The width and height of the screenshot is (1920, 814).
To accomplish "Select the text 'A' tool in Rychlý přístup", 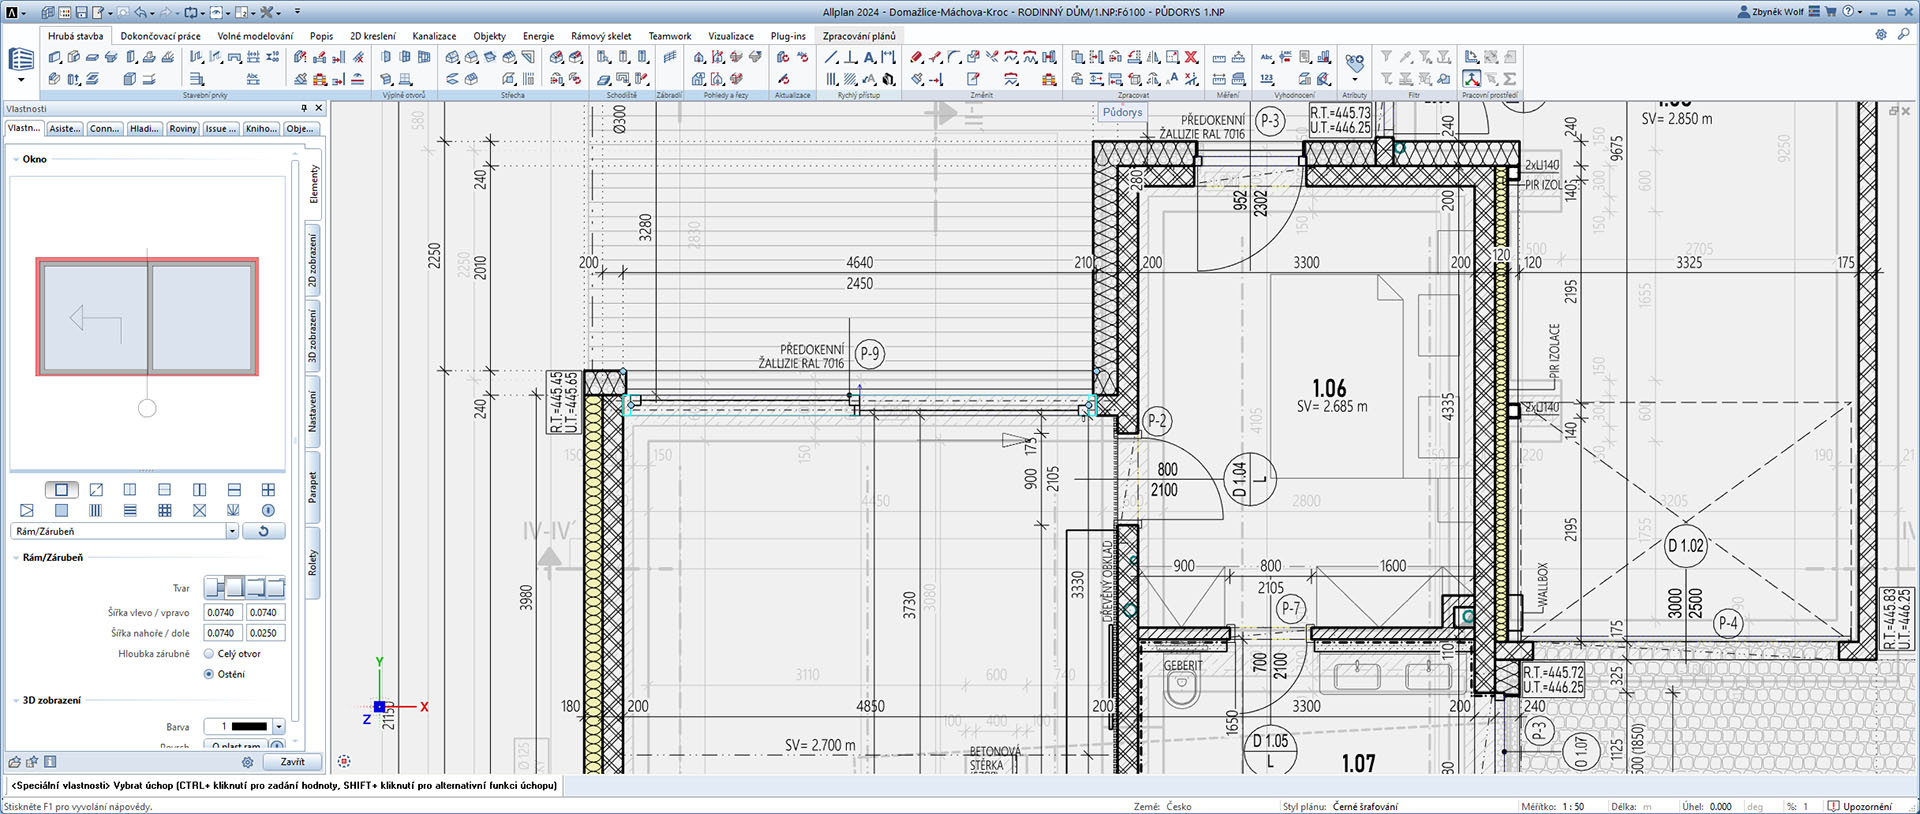I will coord(869,58).
